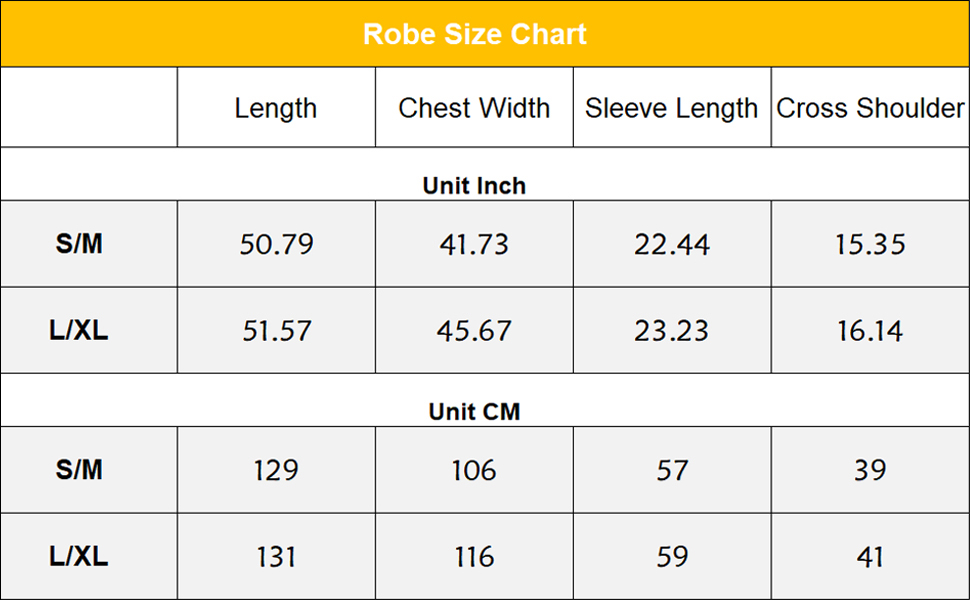Image resolution: width=970 pixels, height=600 pixels.
Task: Select the 23.23 sleeve length value
Action: (x=672, y=331)
